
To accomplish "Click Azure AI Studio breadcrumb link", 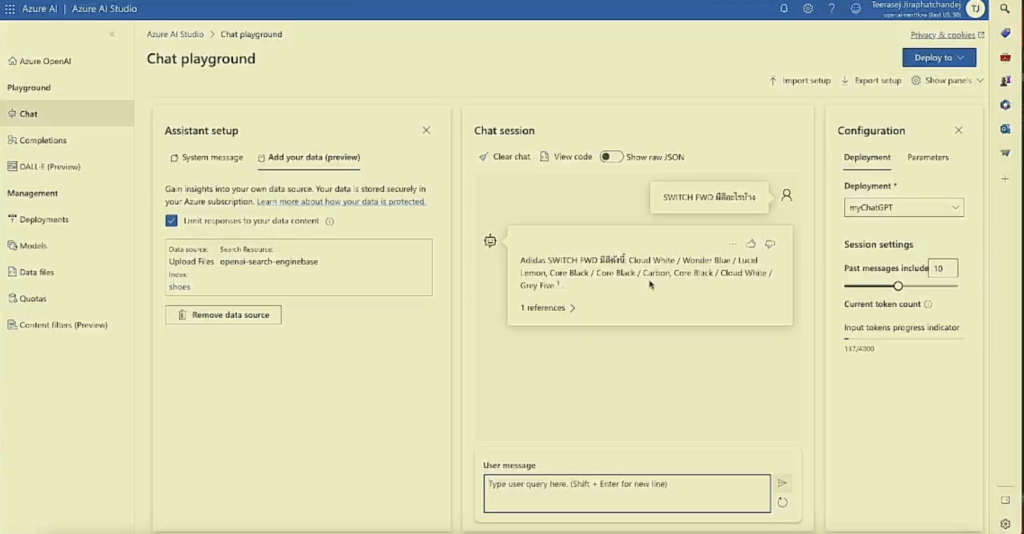I will pos(175,34).
